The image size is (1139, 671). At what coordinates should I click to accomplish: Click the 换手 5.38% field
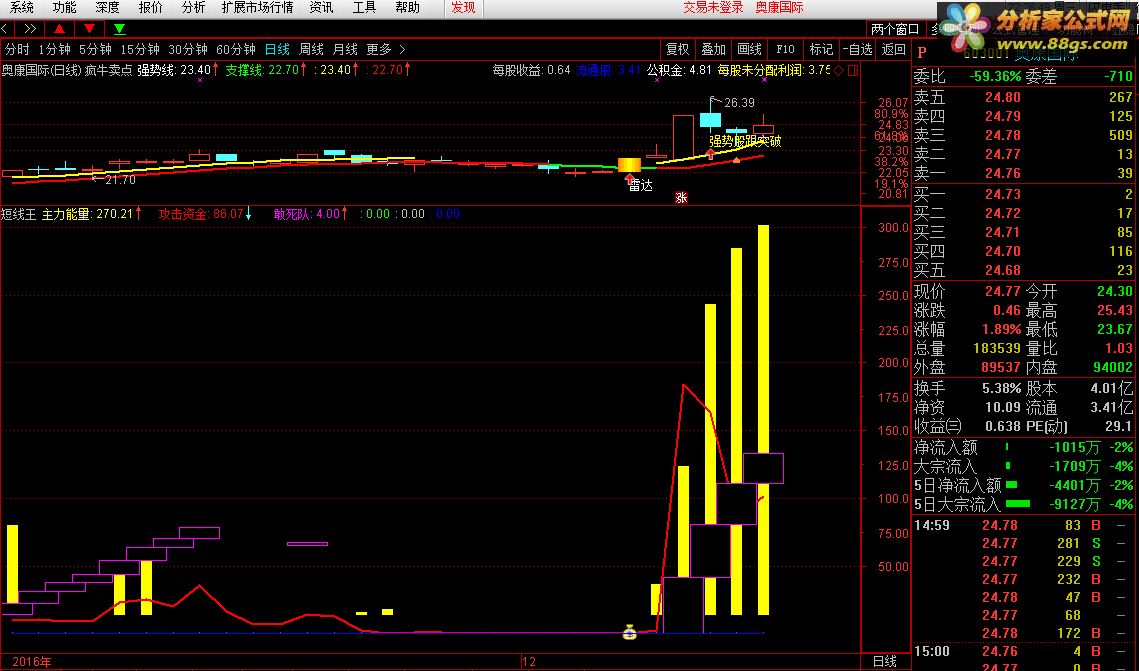[968, 389]
